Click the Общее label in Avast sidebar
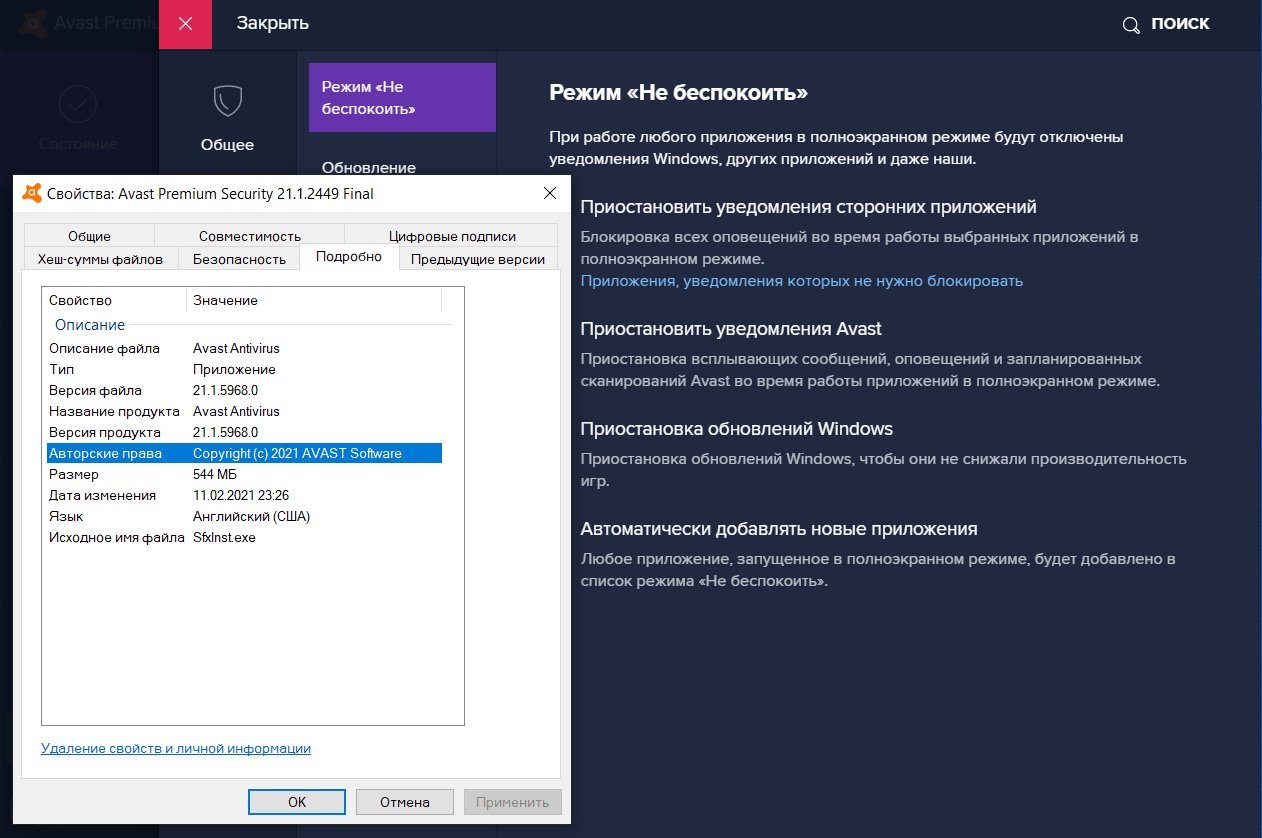The width and height of the screenshot is (1262, 838). (x=227, y=145)
